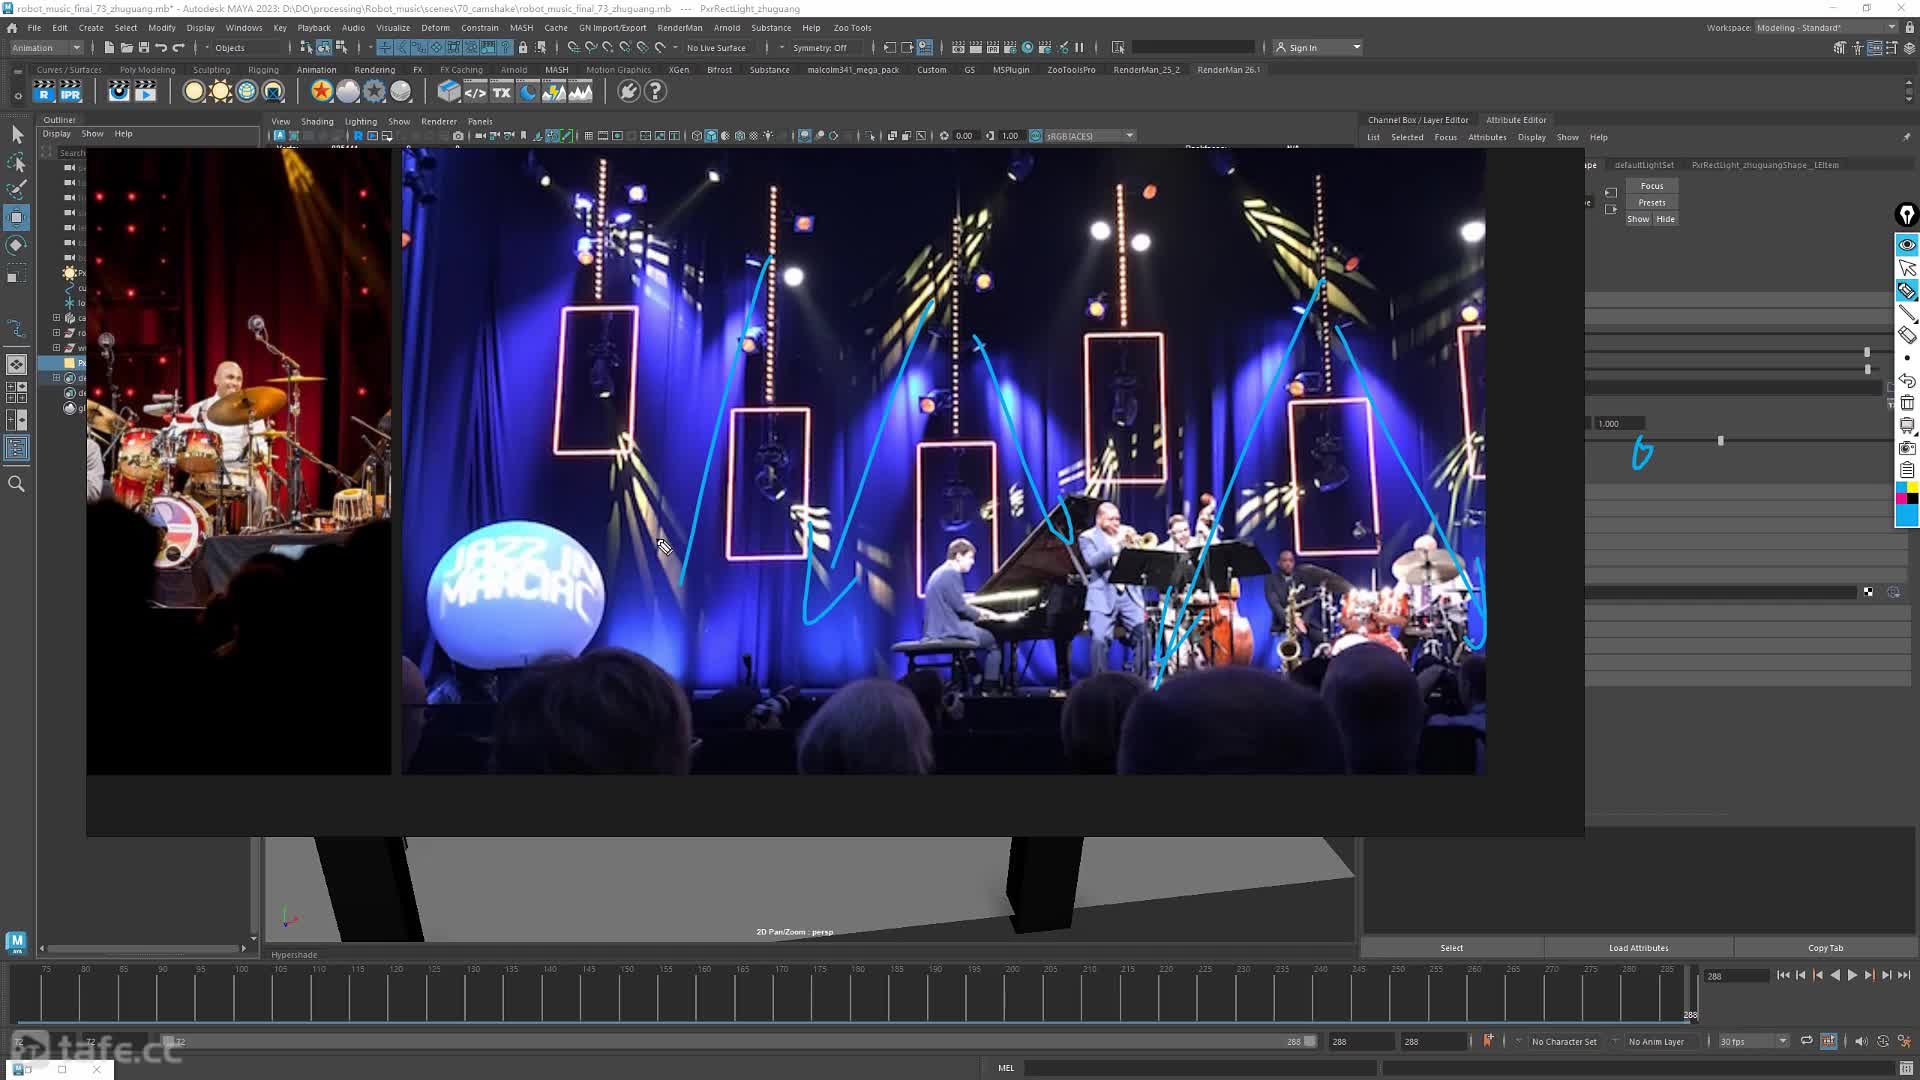
Task: Click the toolbox search magnifier icon
Action: click(17, 484)
